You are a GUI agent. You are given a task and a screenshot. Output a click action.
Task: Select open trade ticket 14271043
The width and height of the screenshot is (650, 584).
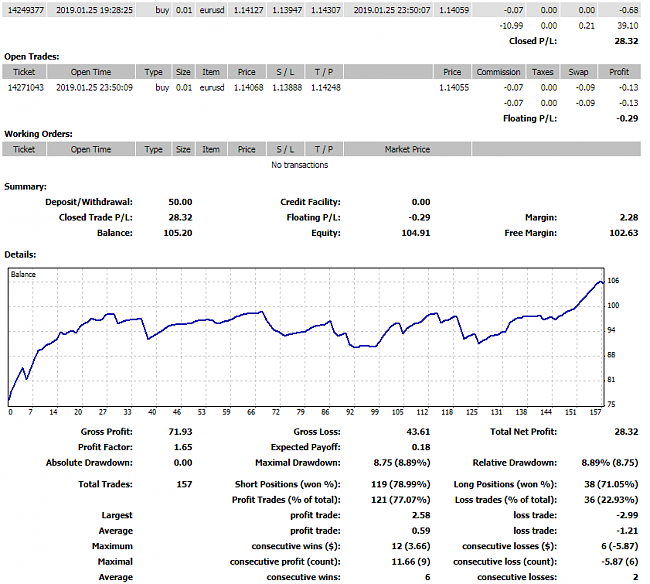click(x=26, y=87)
